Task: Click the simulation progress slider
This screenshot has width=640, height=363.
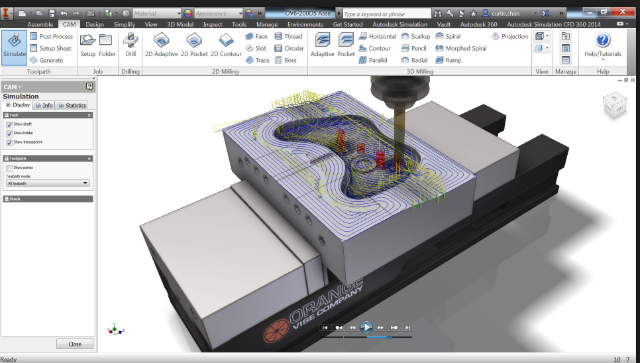Action: tap(366, 337)
